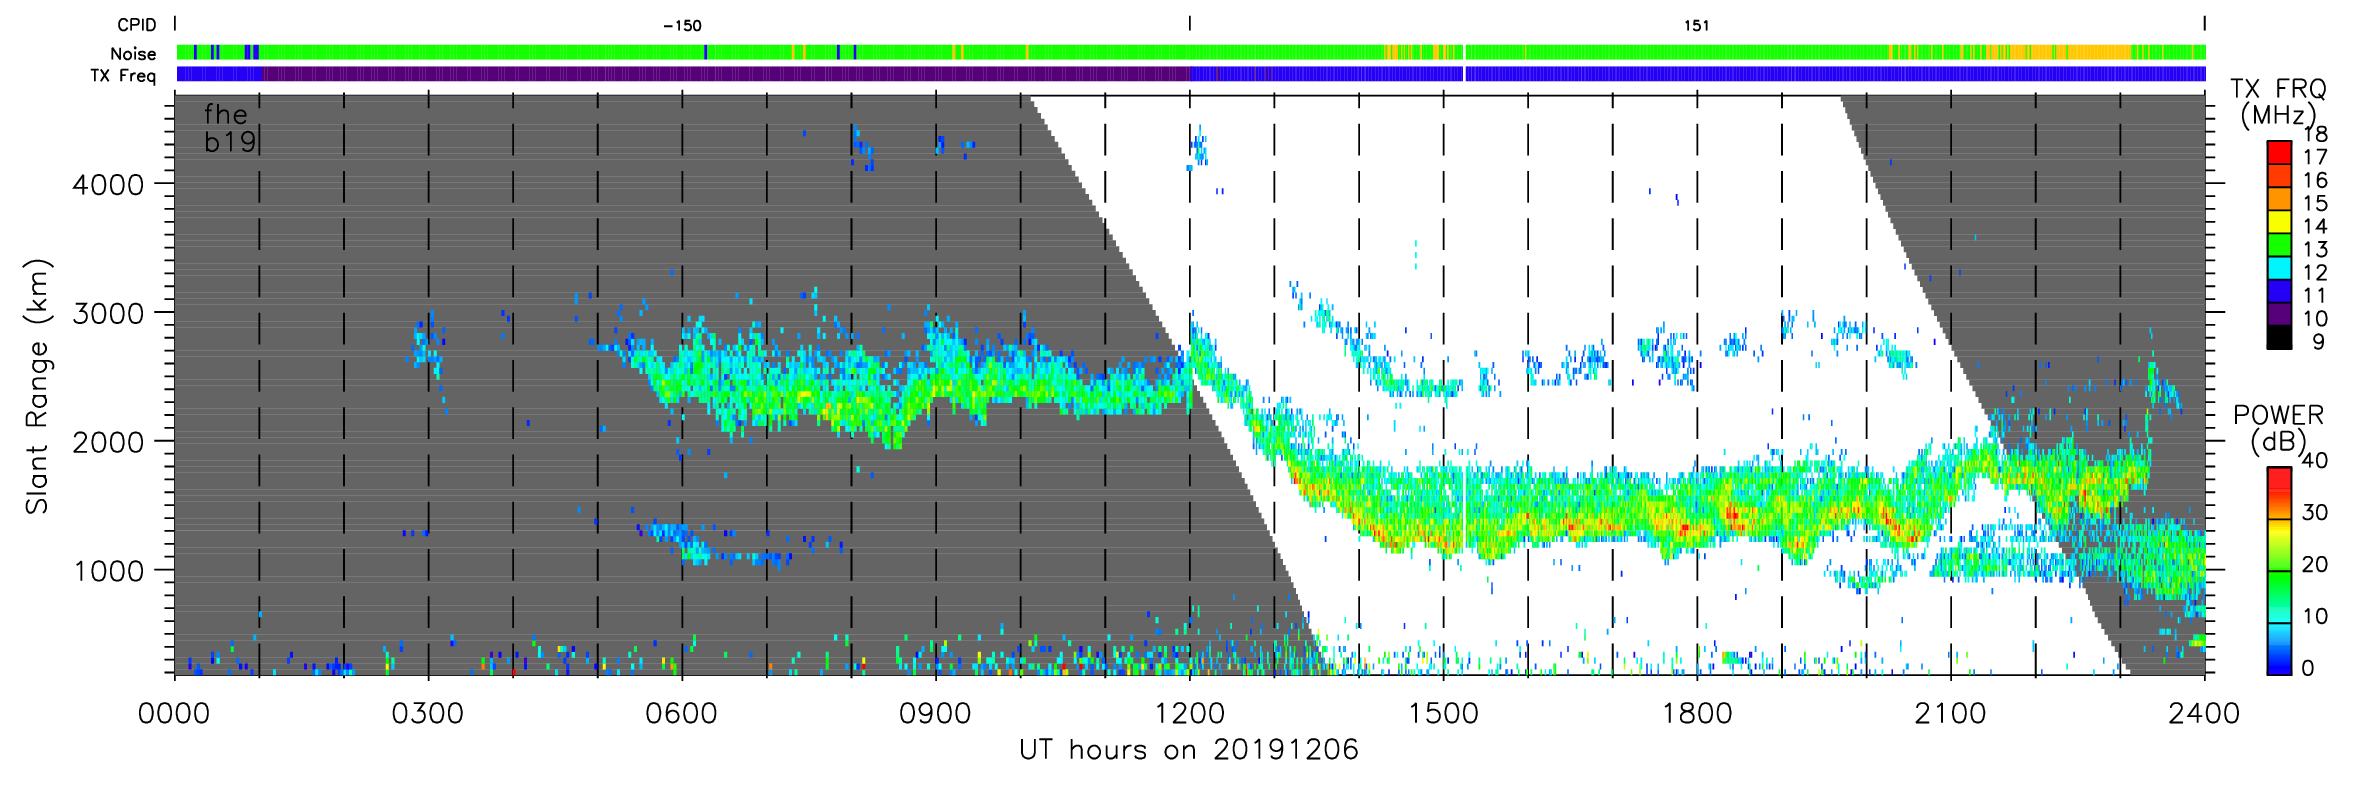Select the 2000 km range tick label

108,442
